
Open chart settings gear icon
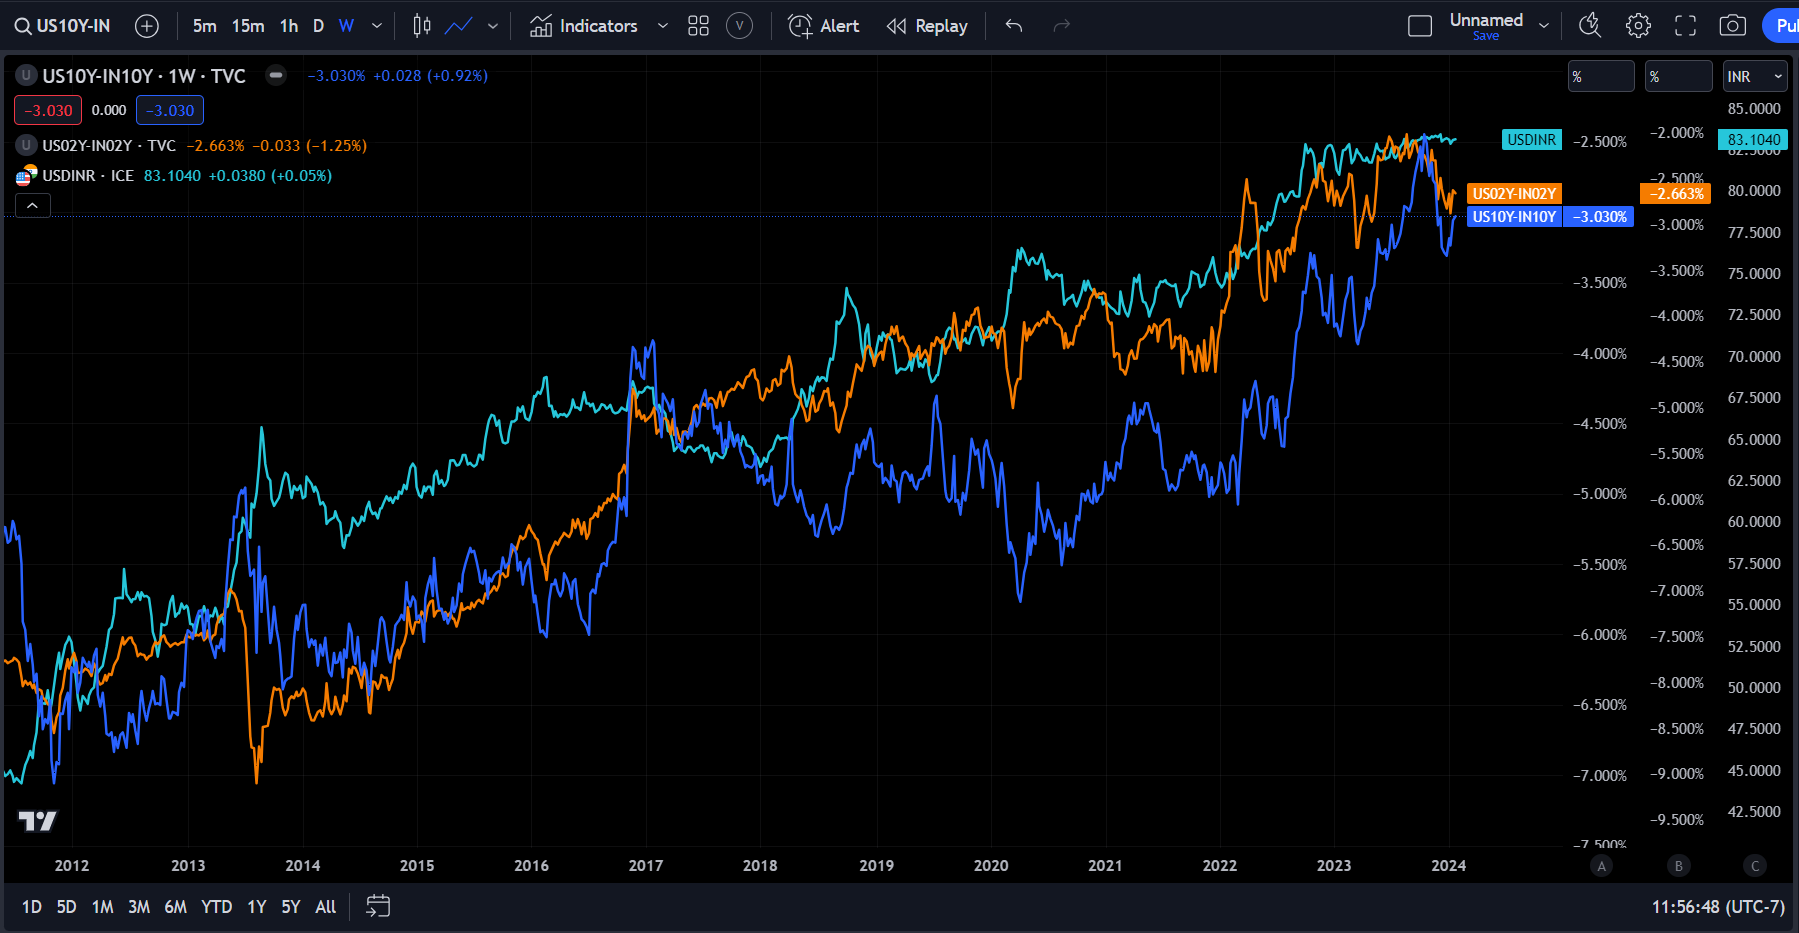point(1638,26)
